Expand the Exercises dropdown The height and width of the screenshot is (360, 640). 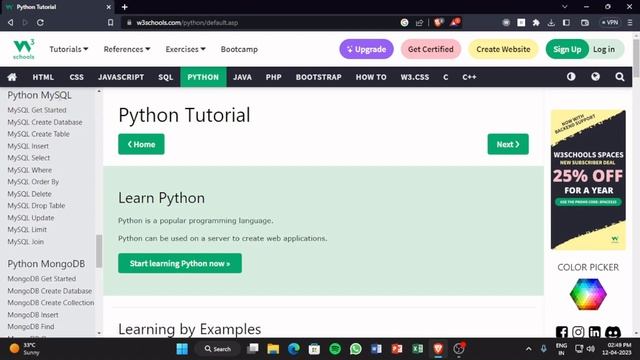tap(185, 49)
